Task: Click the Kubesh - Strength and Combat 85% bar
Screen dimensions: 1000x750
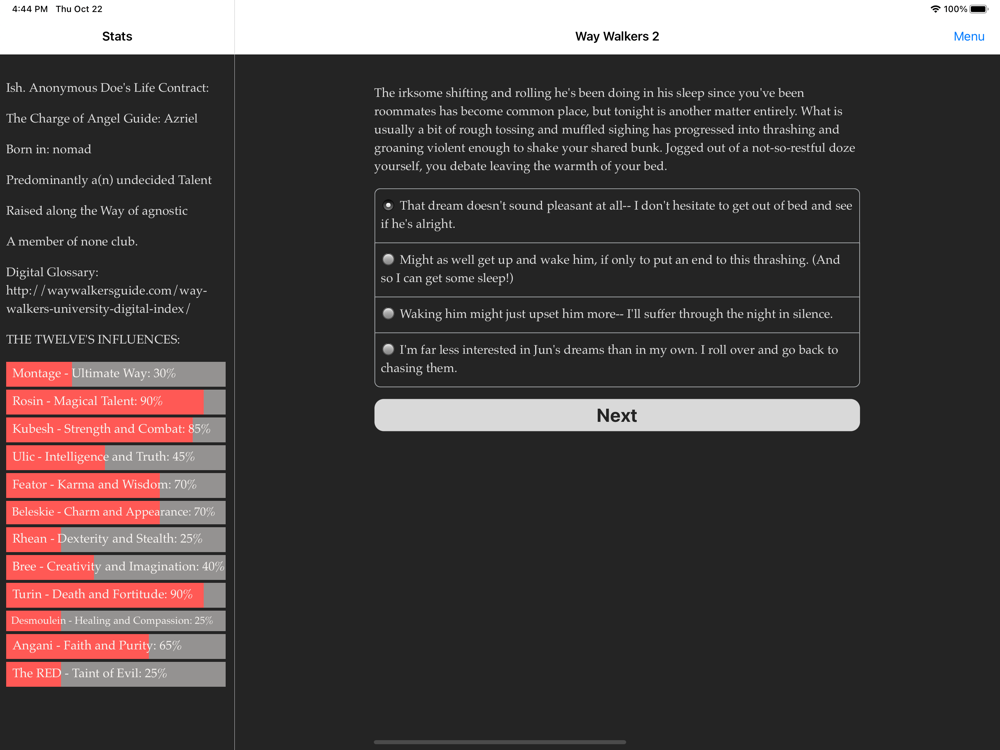Action: (x=115, y=429)
